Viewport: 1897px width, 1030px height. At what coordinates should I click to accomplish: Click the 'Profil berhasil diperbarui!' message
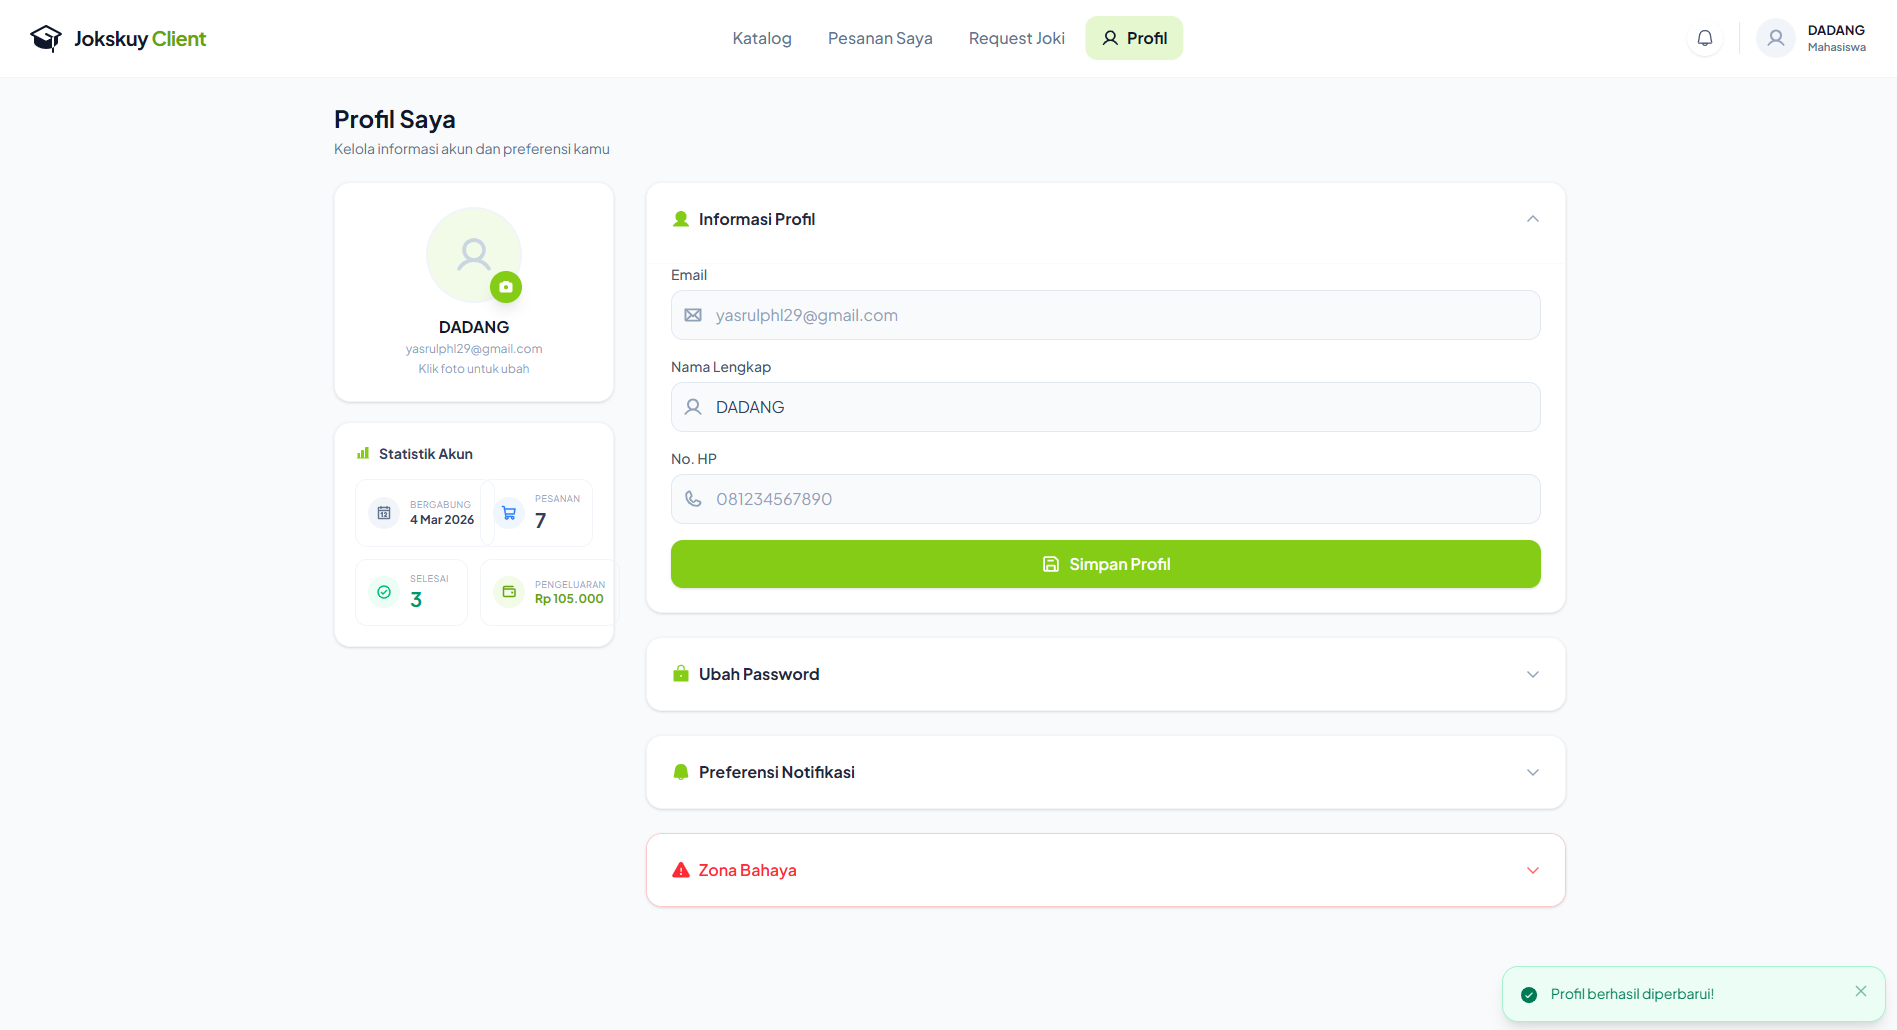click(1632, 994)
